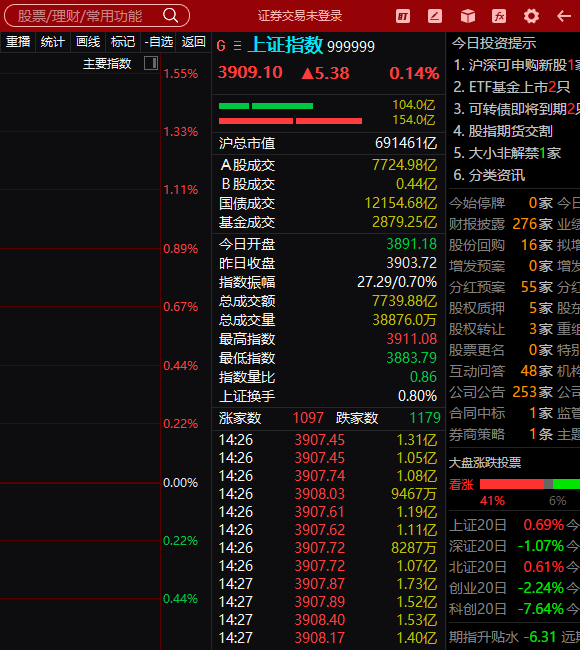Click the 重播 tab

pyautogui.click(x=18, y=42)
